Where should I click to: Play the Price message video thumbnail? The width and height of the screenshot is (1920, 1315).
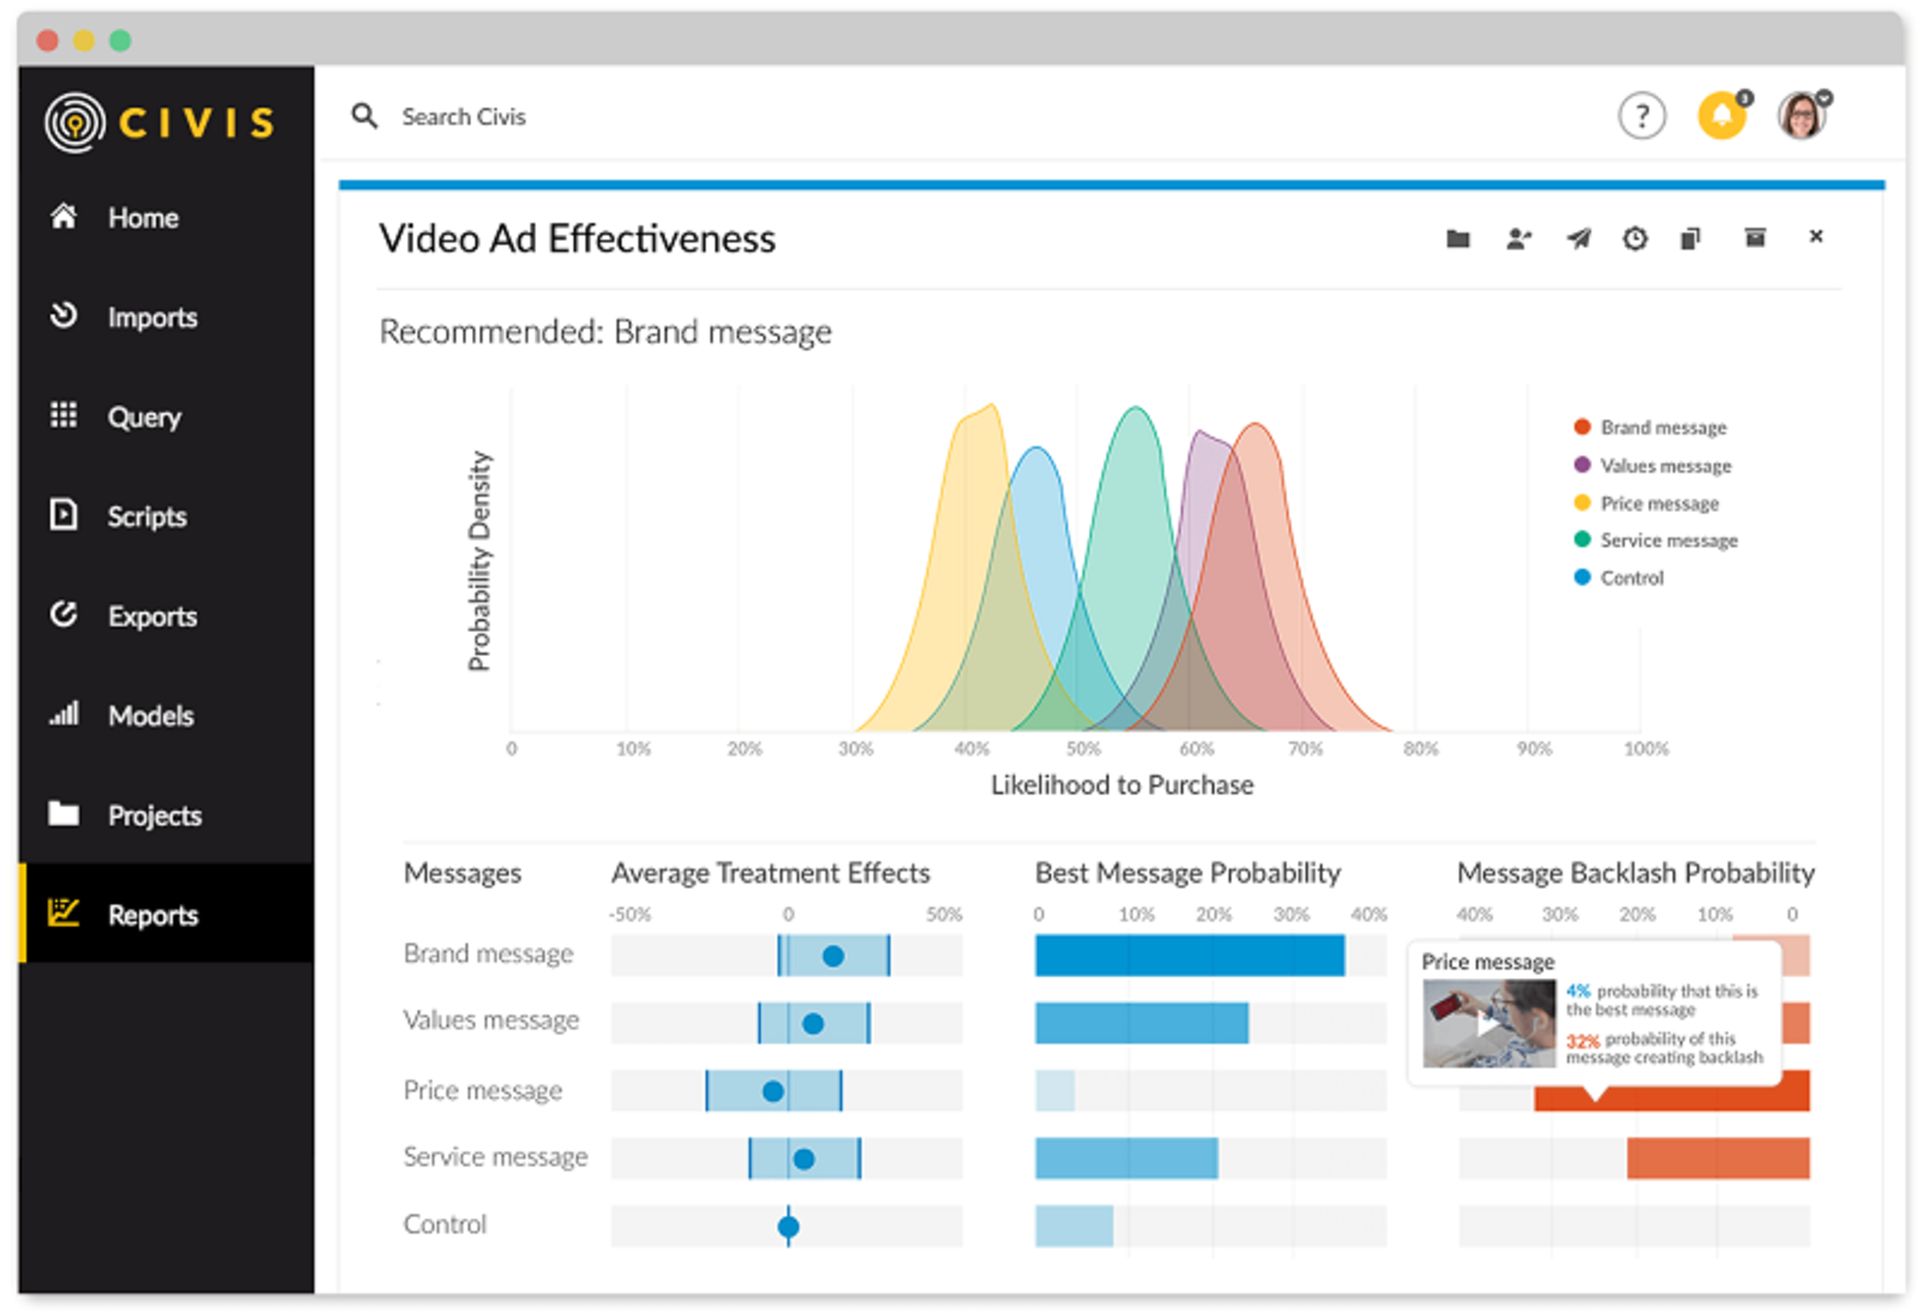pos(1488,1024)
